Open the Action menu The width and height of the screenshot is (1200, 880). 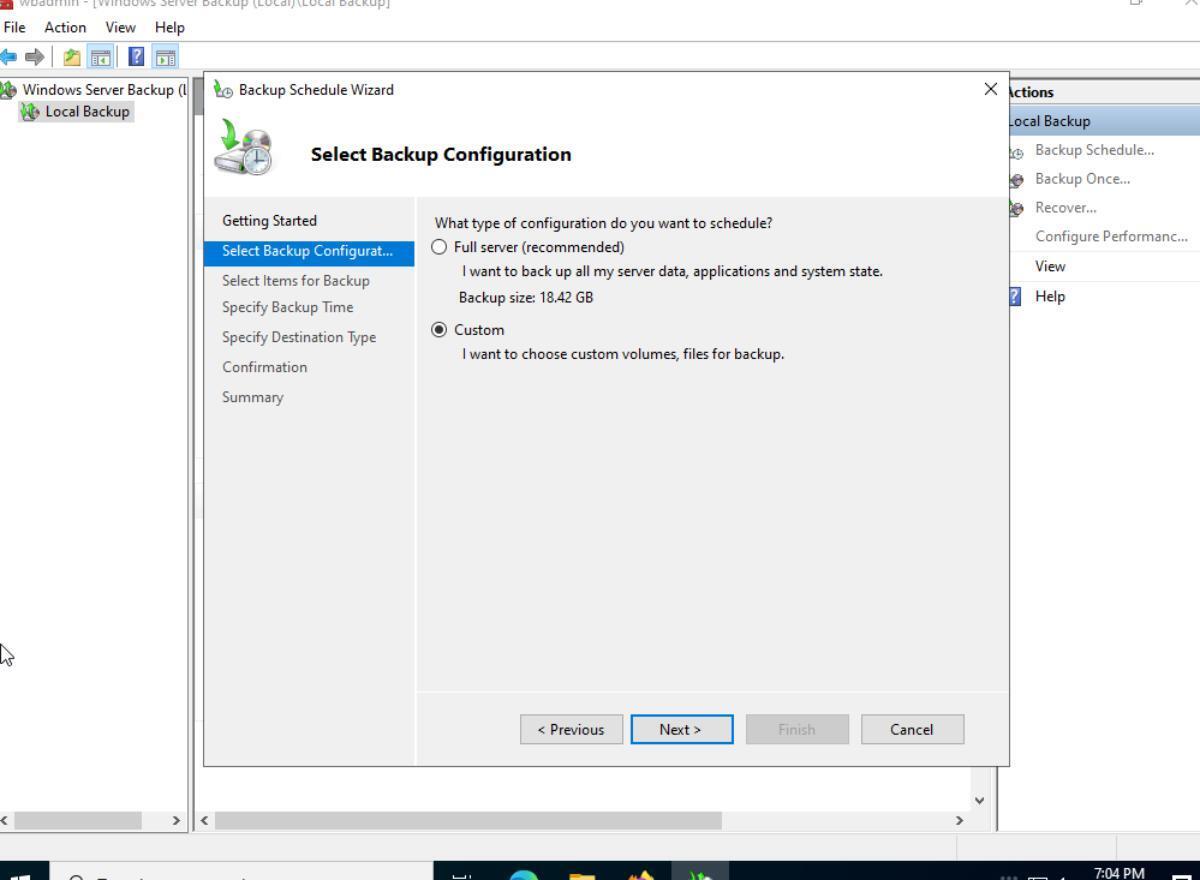[x=65, y=27]
